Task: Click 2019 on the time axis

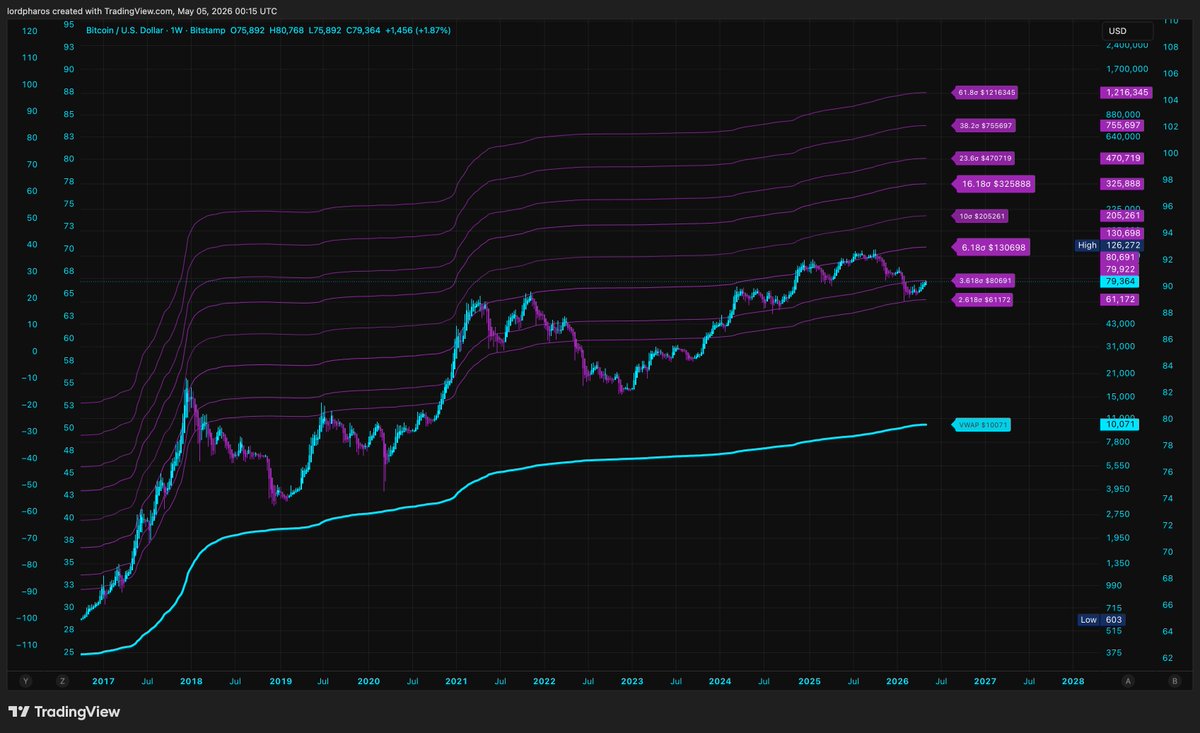Action: click(x=279, y=681)
